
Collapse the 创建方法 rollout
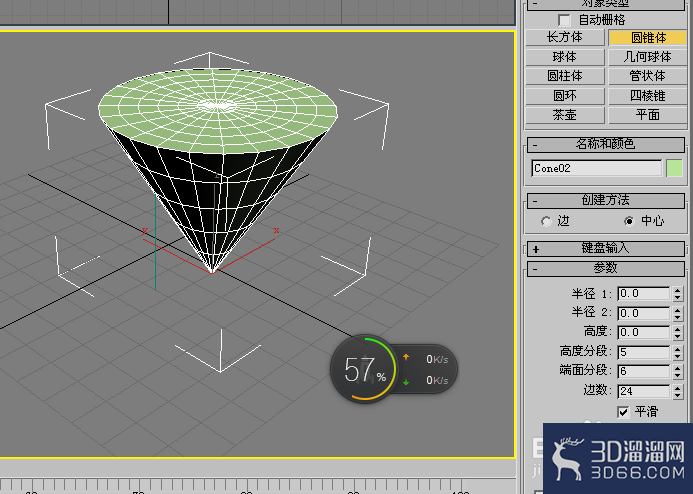point(605,201)
